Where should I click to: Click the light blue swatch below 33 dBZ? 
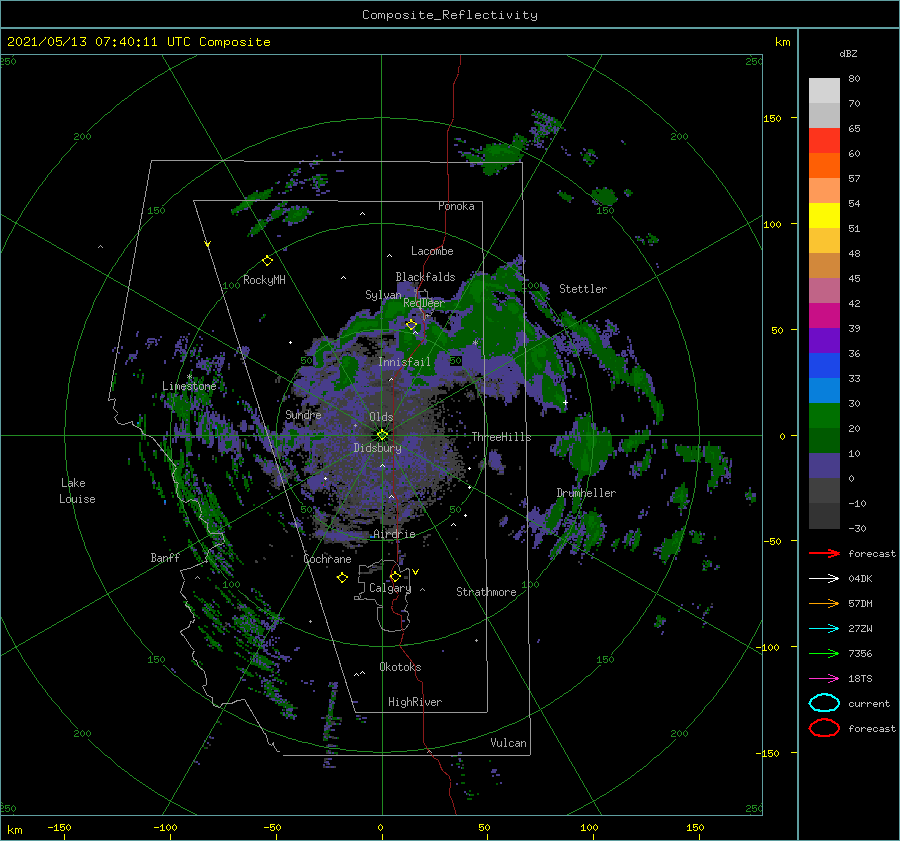[x=824, y=390]
